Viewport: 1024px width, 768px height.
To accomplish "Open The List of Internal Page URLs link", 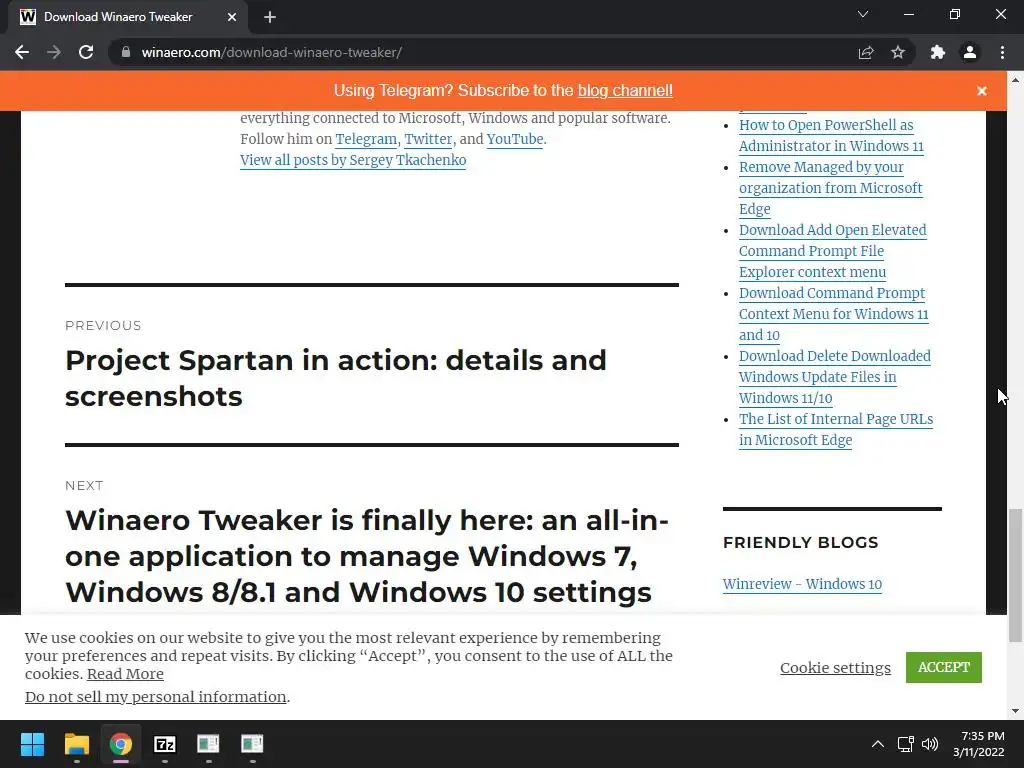I will point(836,430).
